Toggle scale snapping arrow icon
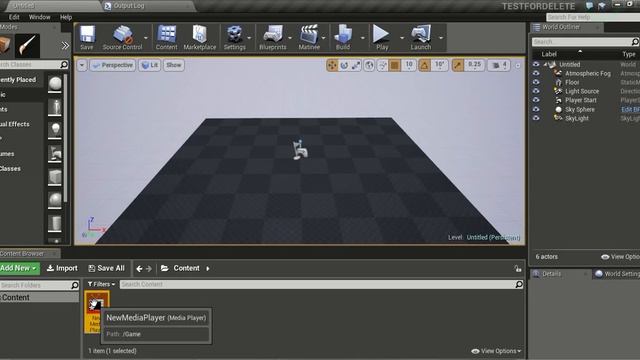Image resolution: width=640 pixels, height=360 pixels. pyautogui.click(x=458, y=65)
